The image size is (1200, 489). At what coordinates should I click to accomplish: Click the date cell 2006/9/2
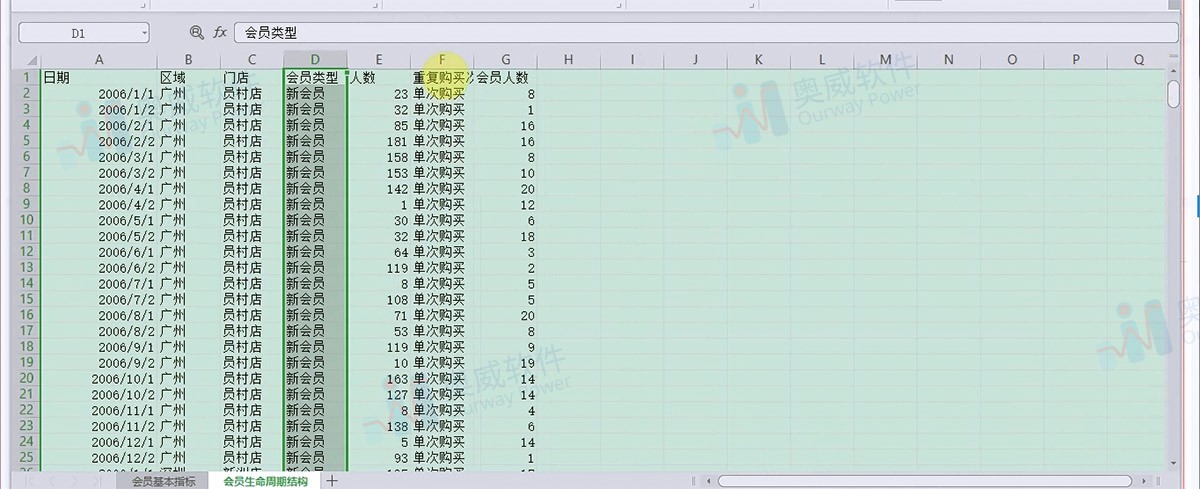99,362
